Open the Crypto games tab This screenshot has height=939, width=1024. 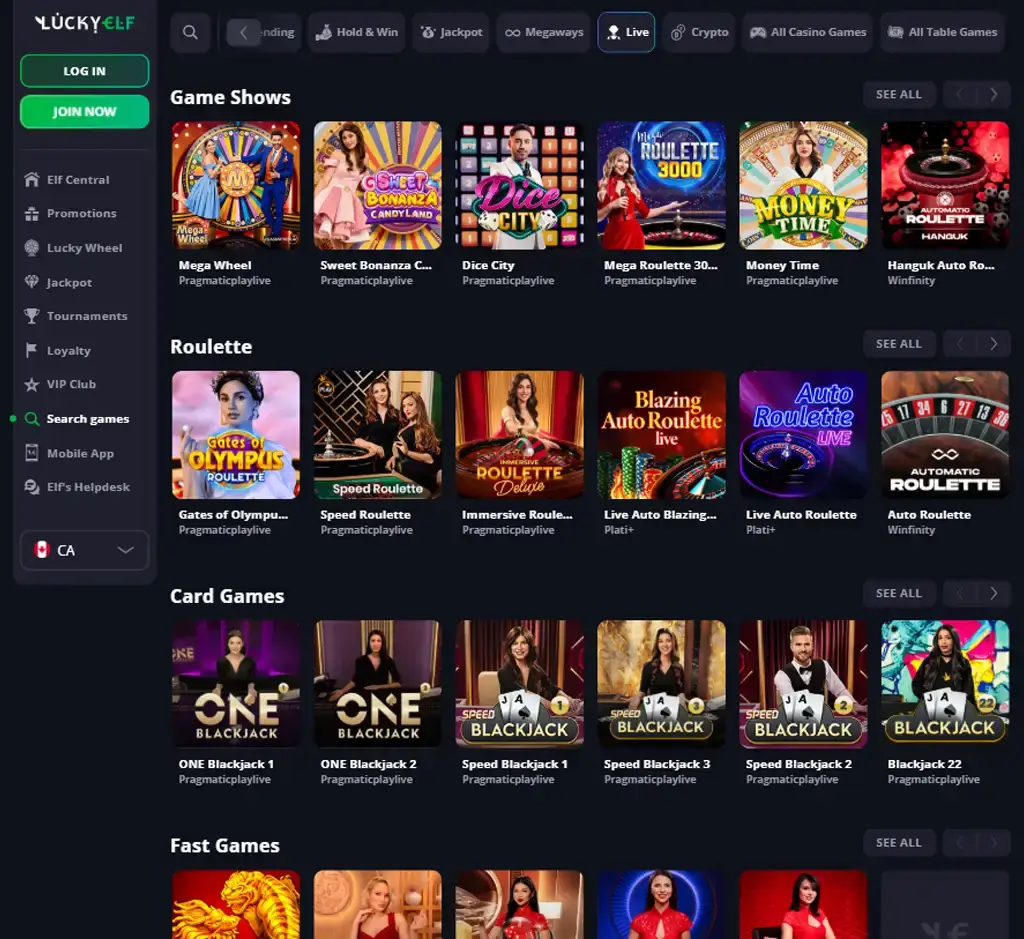[699, 32]
